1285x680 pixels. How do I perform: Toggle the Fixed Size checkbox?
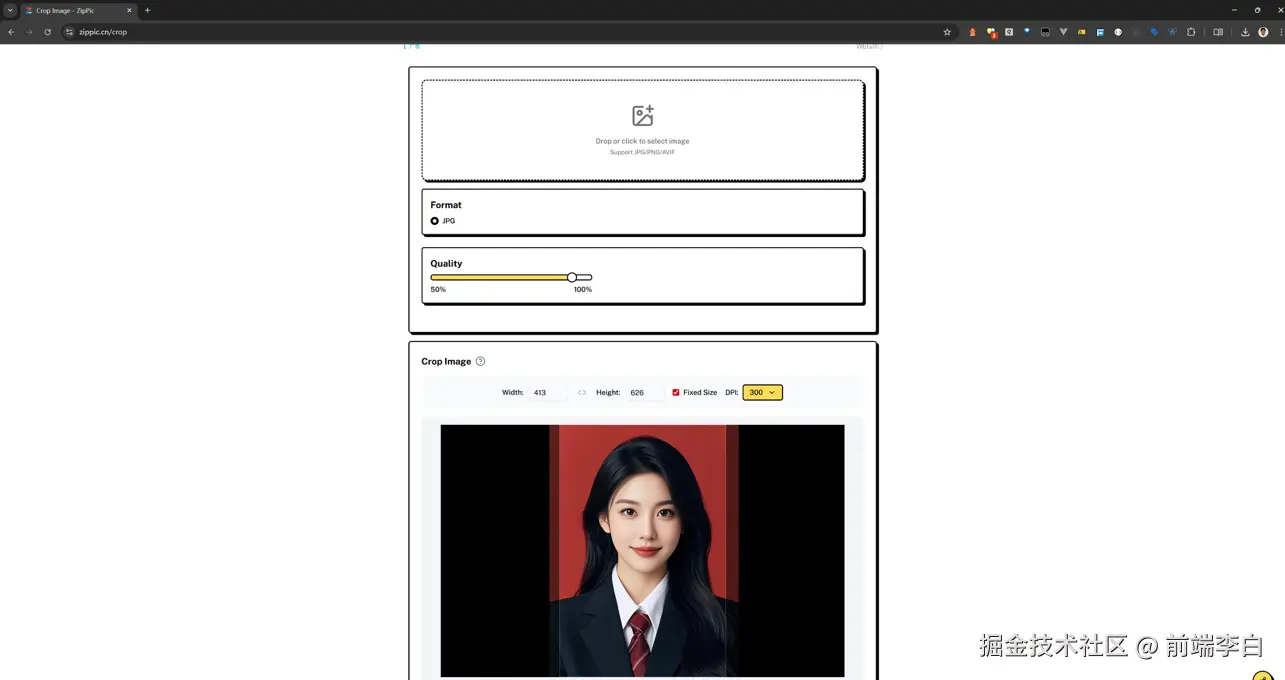[676, 392]
